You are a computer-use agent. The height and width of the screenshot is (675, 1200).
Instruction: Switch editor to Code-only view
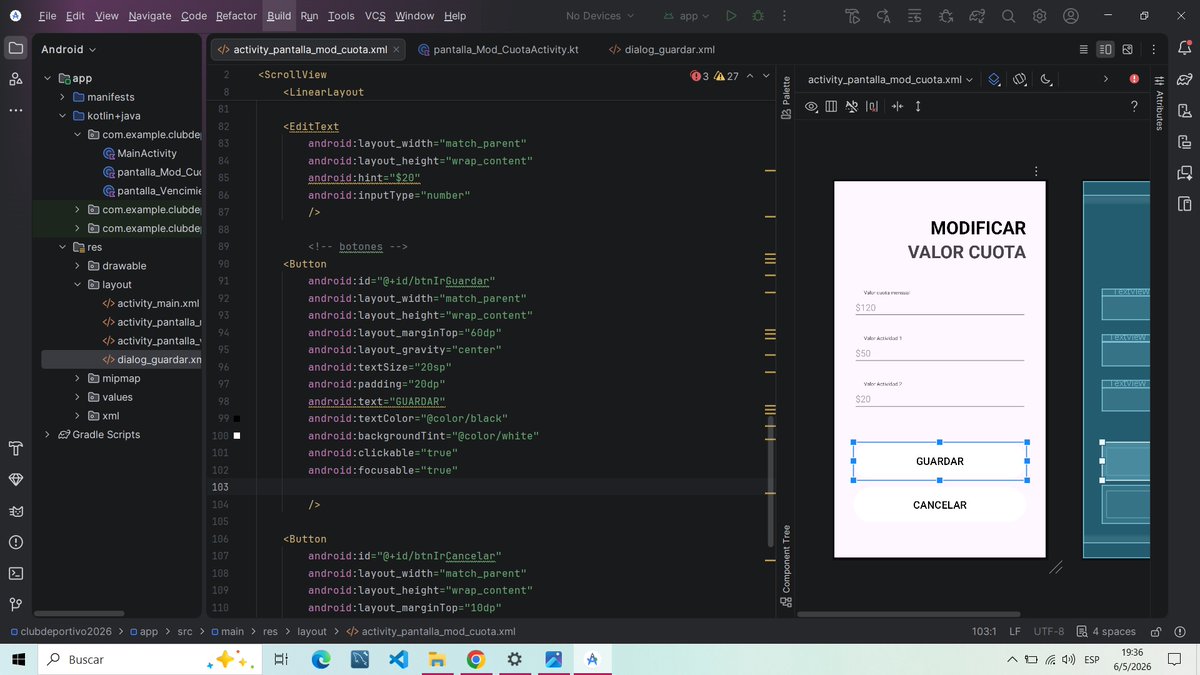click(1084, 49)
